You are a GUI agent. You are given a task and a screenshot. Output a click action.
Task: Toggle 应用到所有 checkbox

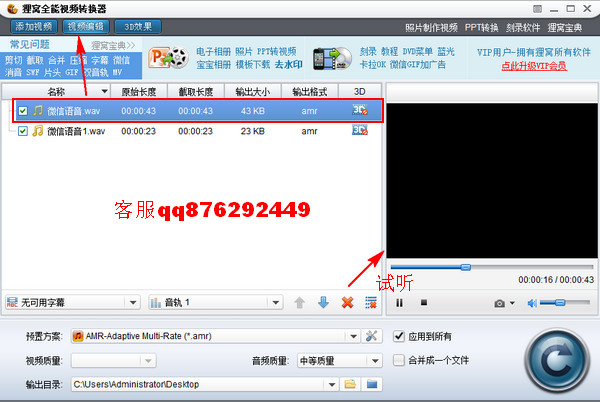pyautogui.click(x=399, y=336)
